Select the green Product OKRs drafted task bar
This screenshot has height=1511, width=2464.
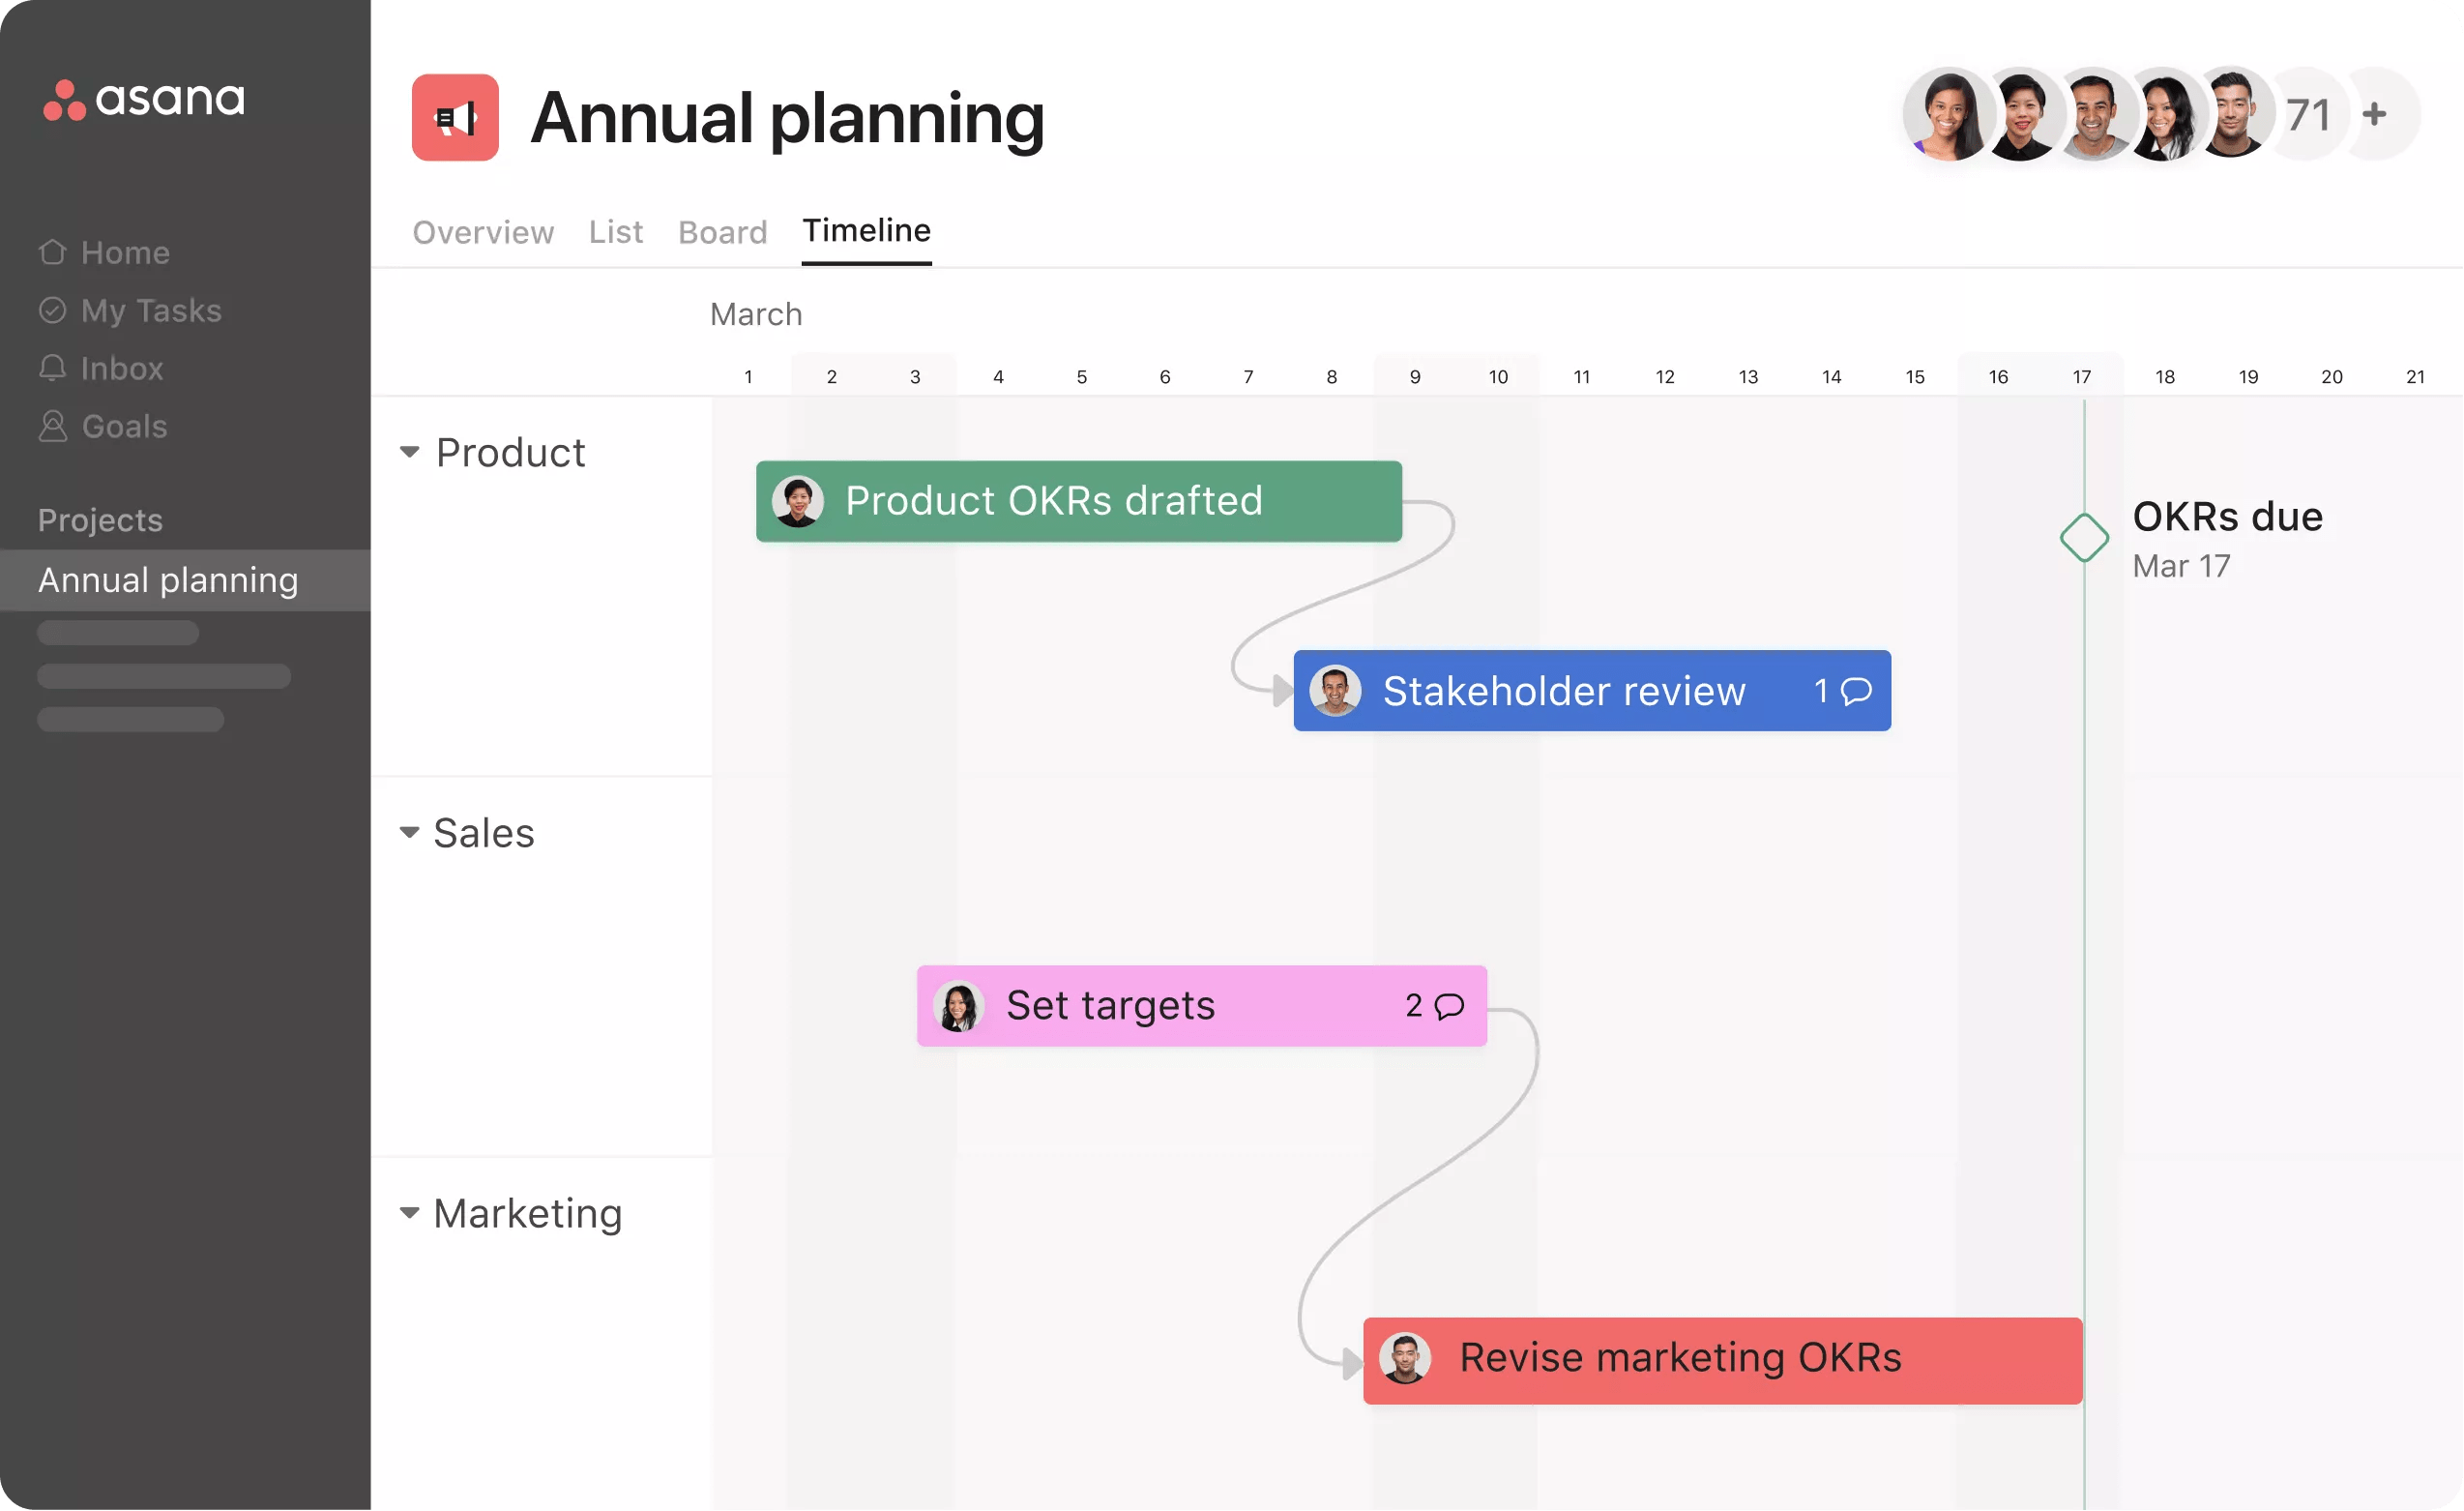pos(1078,501)
